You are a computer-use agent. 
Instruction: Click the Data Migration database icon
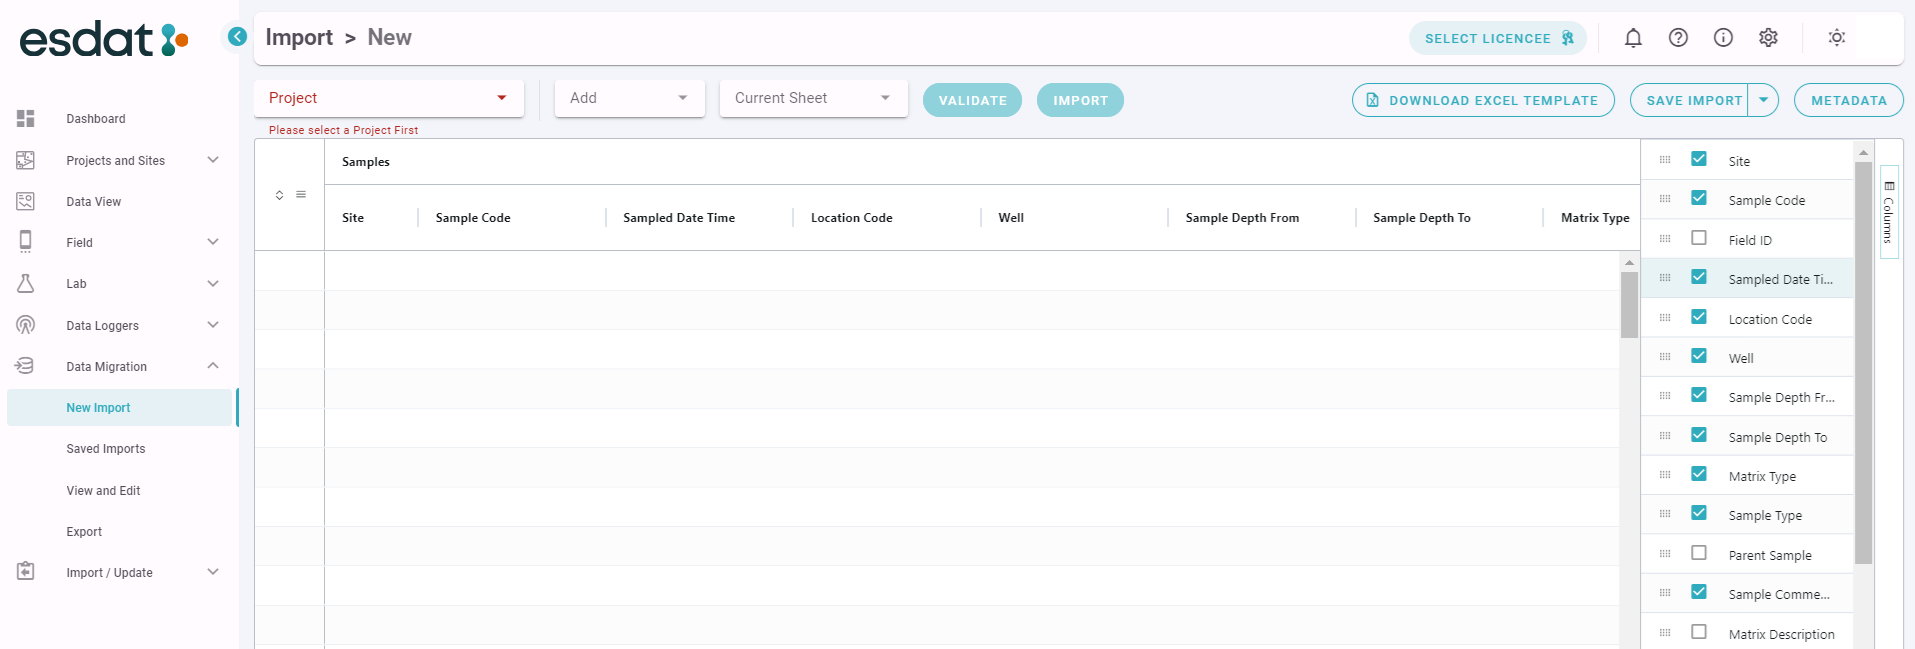pos(25,366)
